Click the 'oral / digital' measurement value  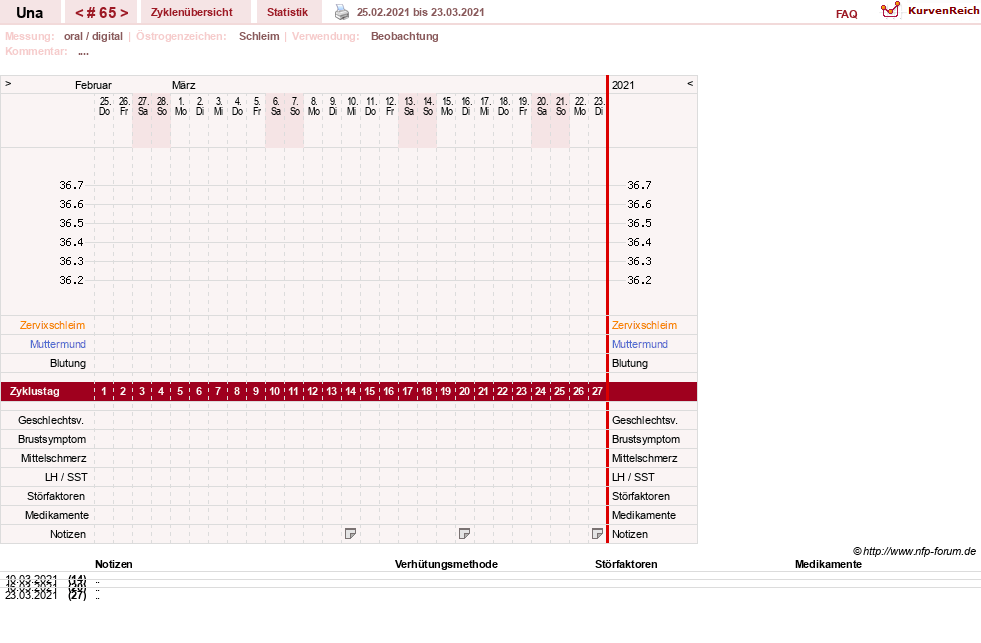click(93, 36)
